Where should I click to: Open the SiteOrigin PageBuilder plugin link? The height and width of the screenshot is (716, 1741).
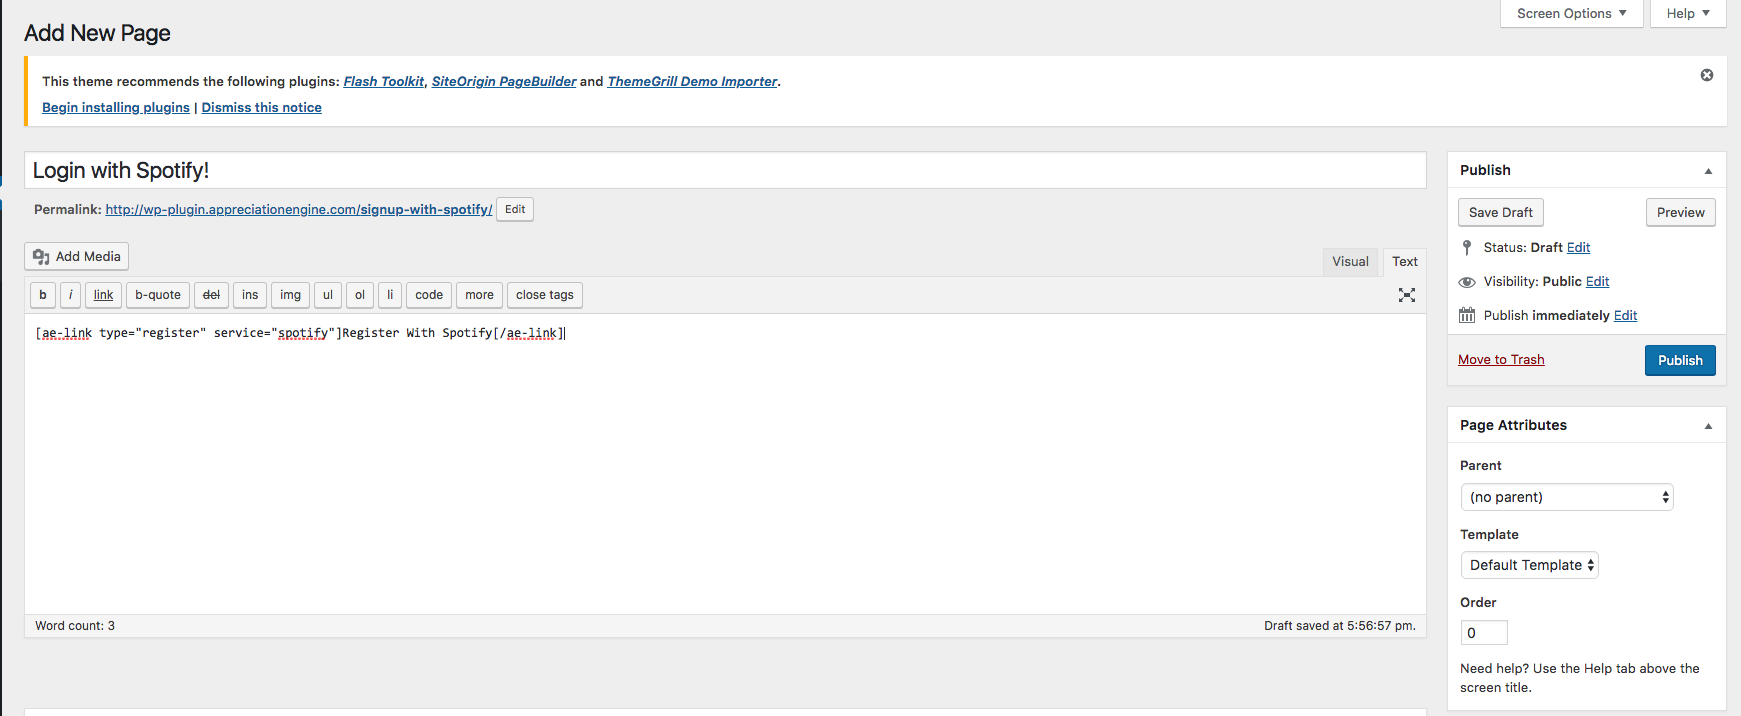tap(504, 82)
